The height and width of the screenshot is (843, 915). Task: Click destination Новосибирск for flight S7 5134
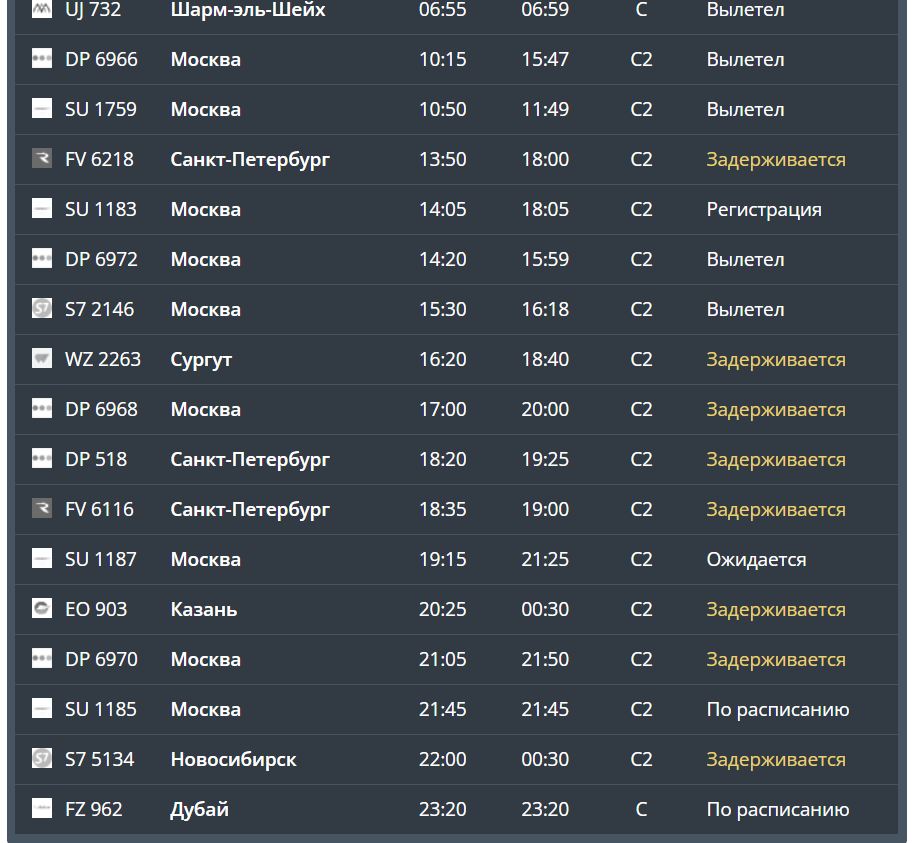233,759
